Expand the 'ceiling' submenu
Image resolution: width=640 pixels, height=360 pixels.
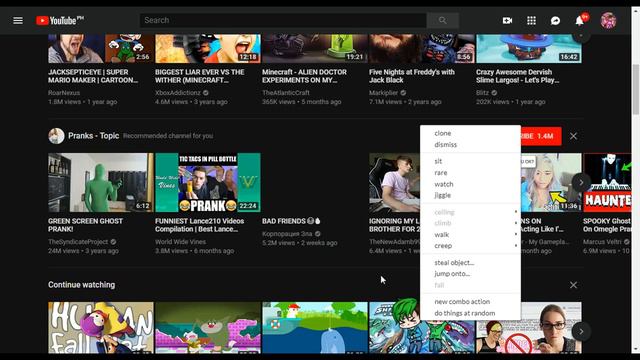point(470,212)
